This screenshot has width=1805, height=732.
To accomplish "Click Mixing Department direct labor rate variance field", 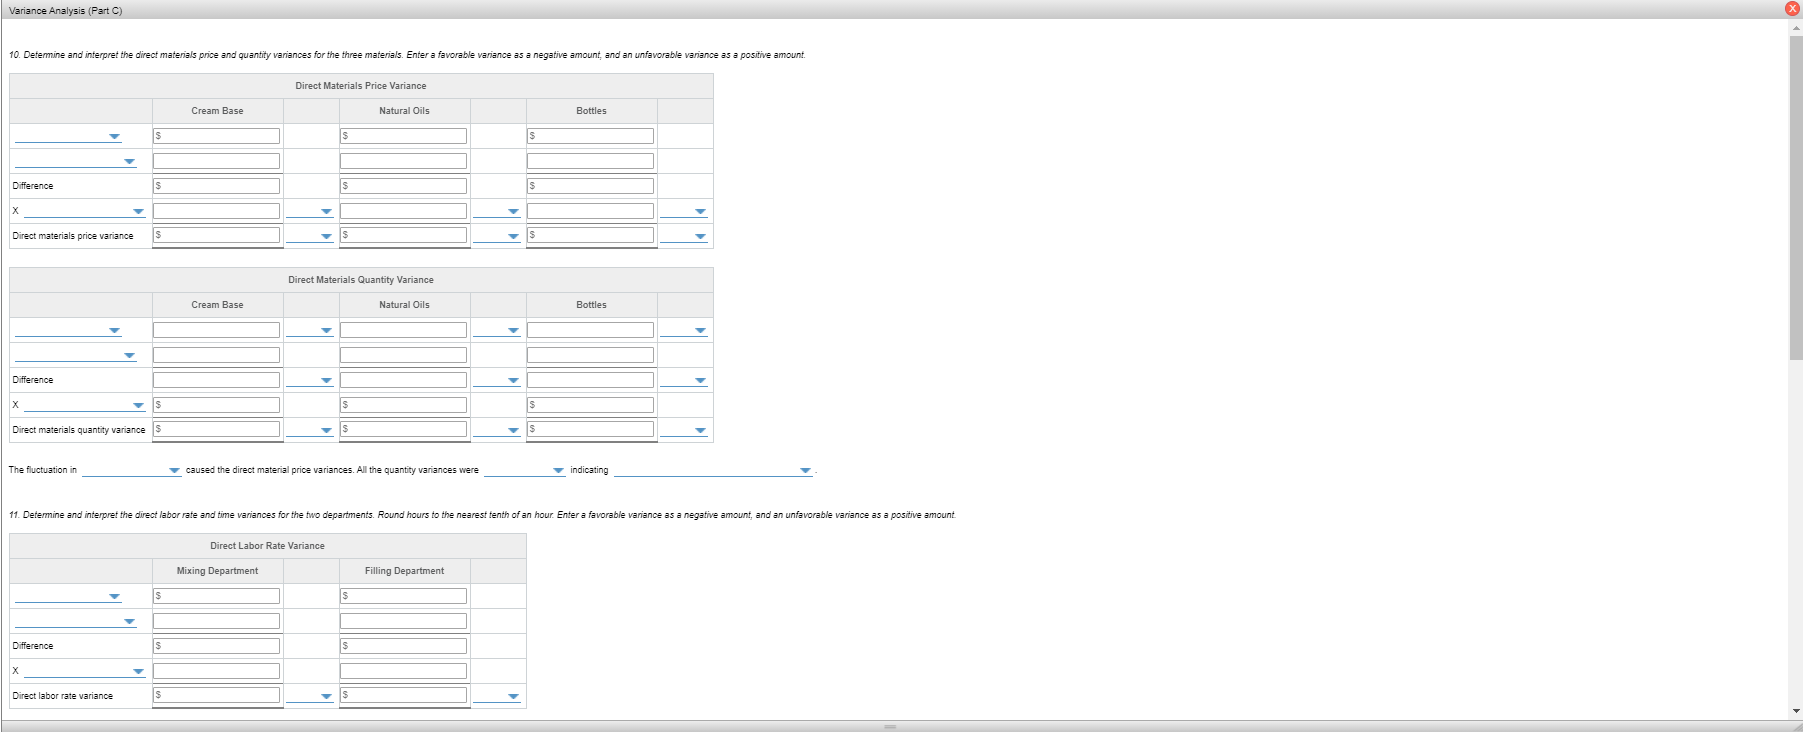I will tap(216, 695).
